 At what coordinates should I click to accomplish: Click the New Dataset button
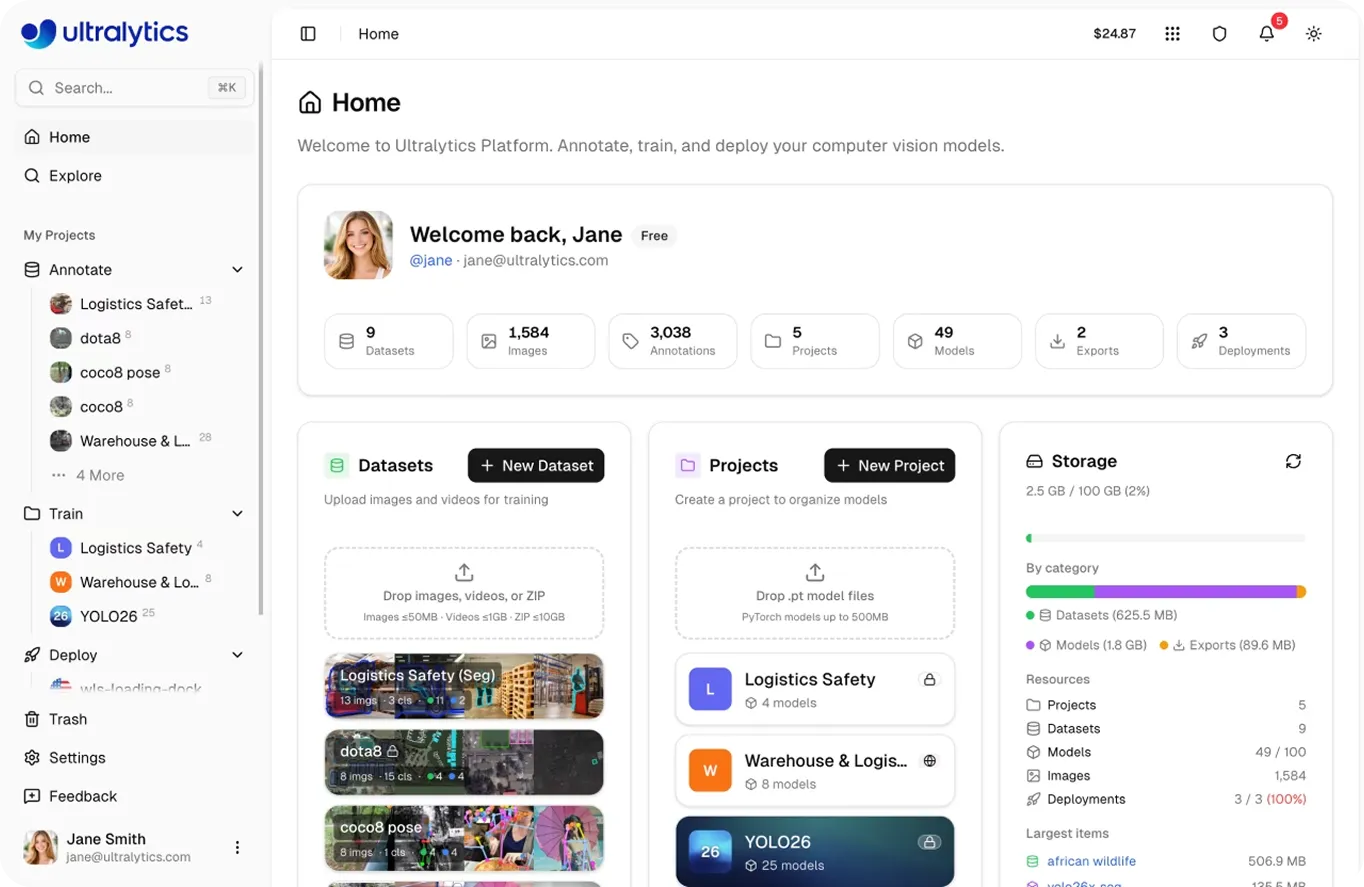pyautogui.click(x=536, y=465)
